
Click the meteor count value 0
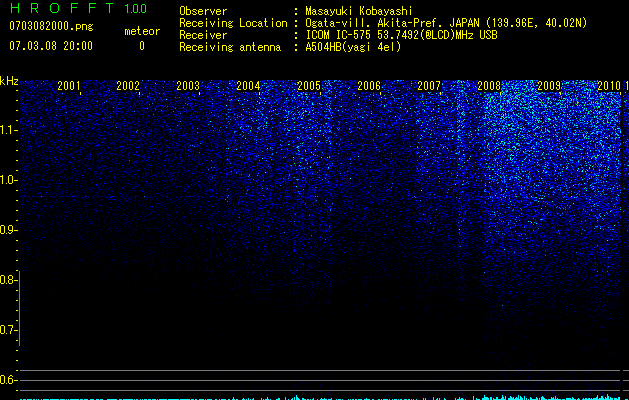(x=142, y=46)
